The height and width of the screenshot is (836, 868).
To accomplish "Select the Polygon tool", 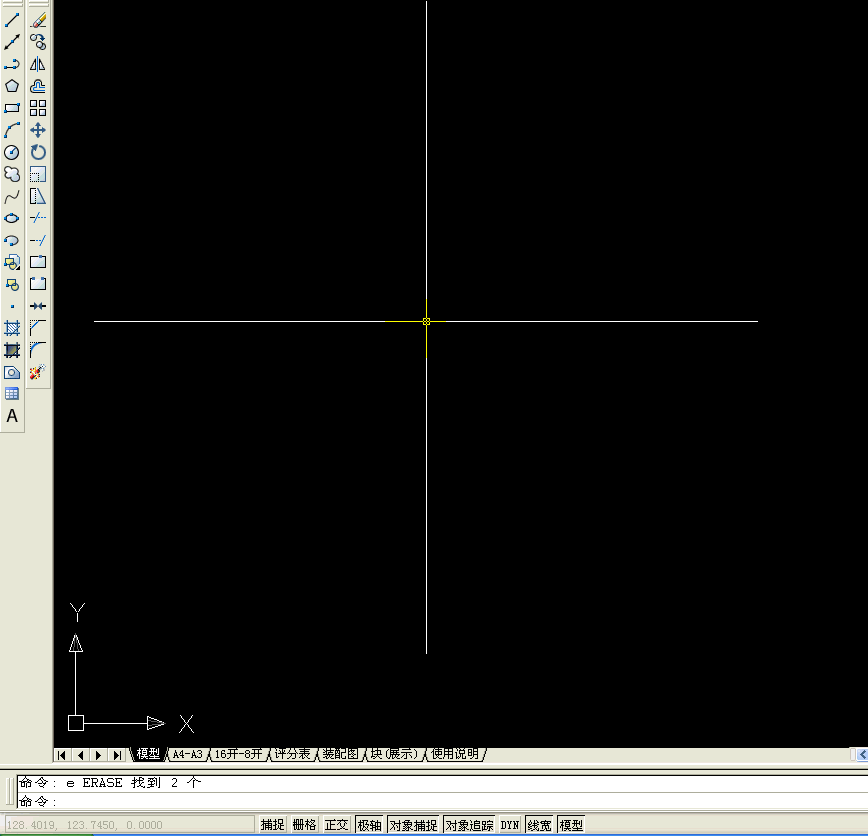I will (x=12, y=86).
